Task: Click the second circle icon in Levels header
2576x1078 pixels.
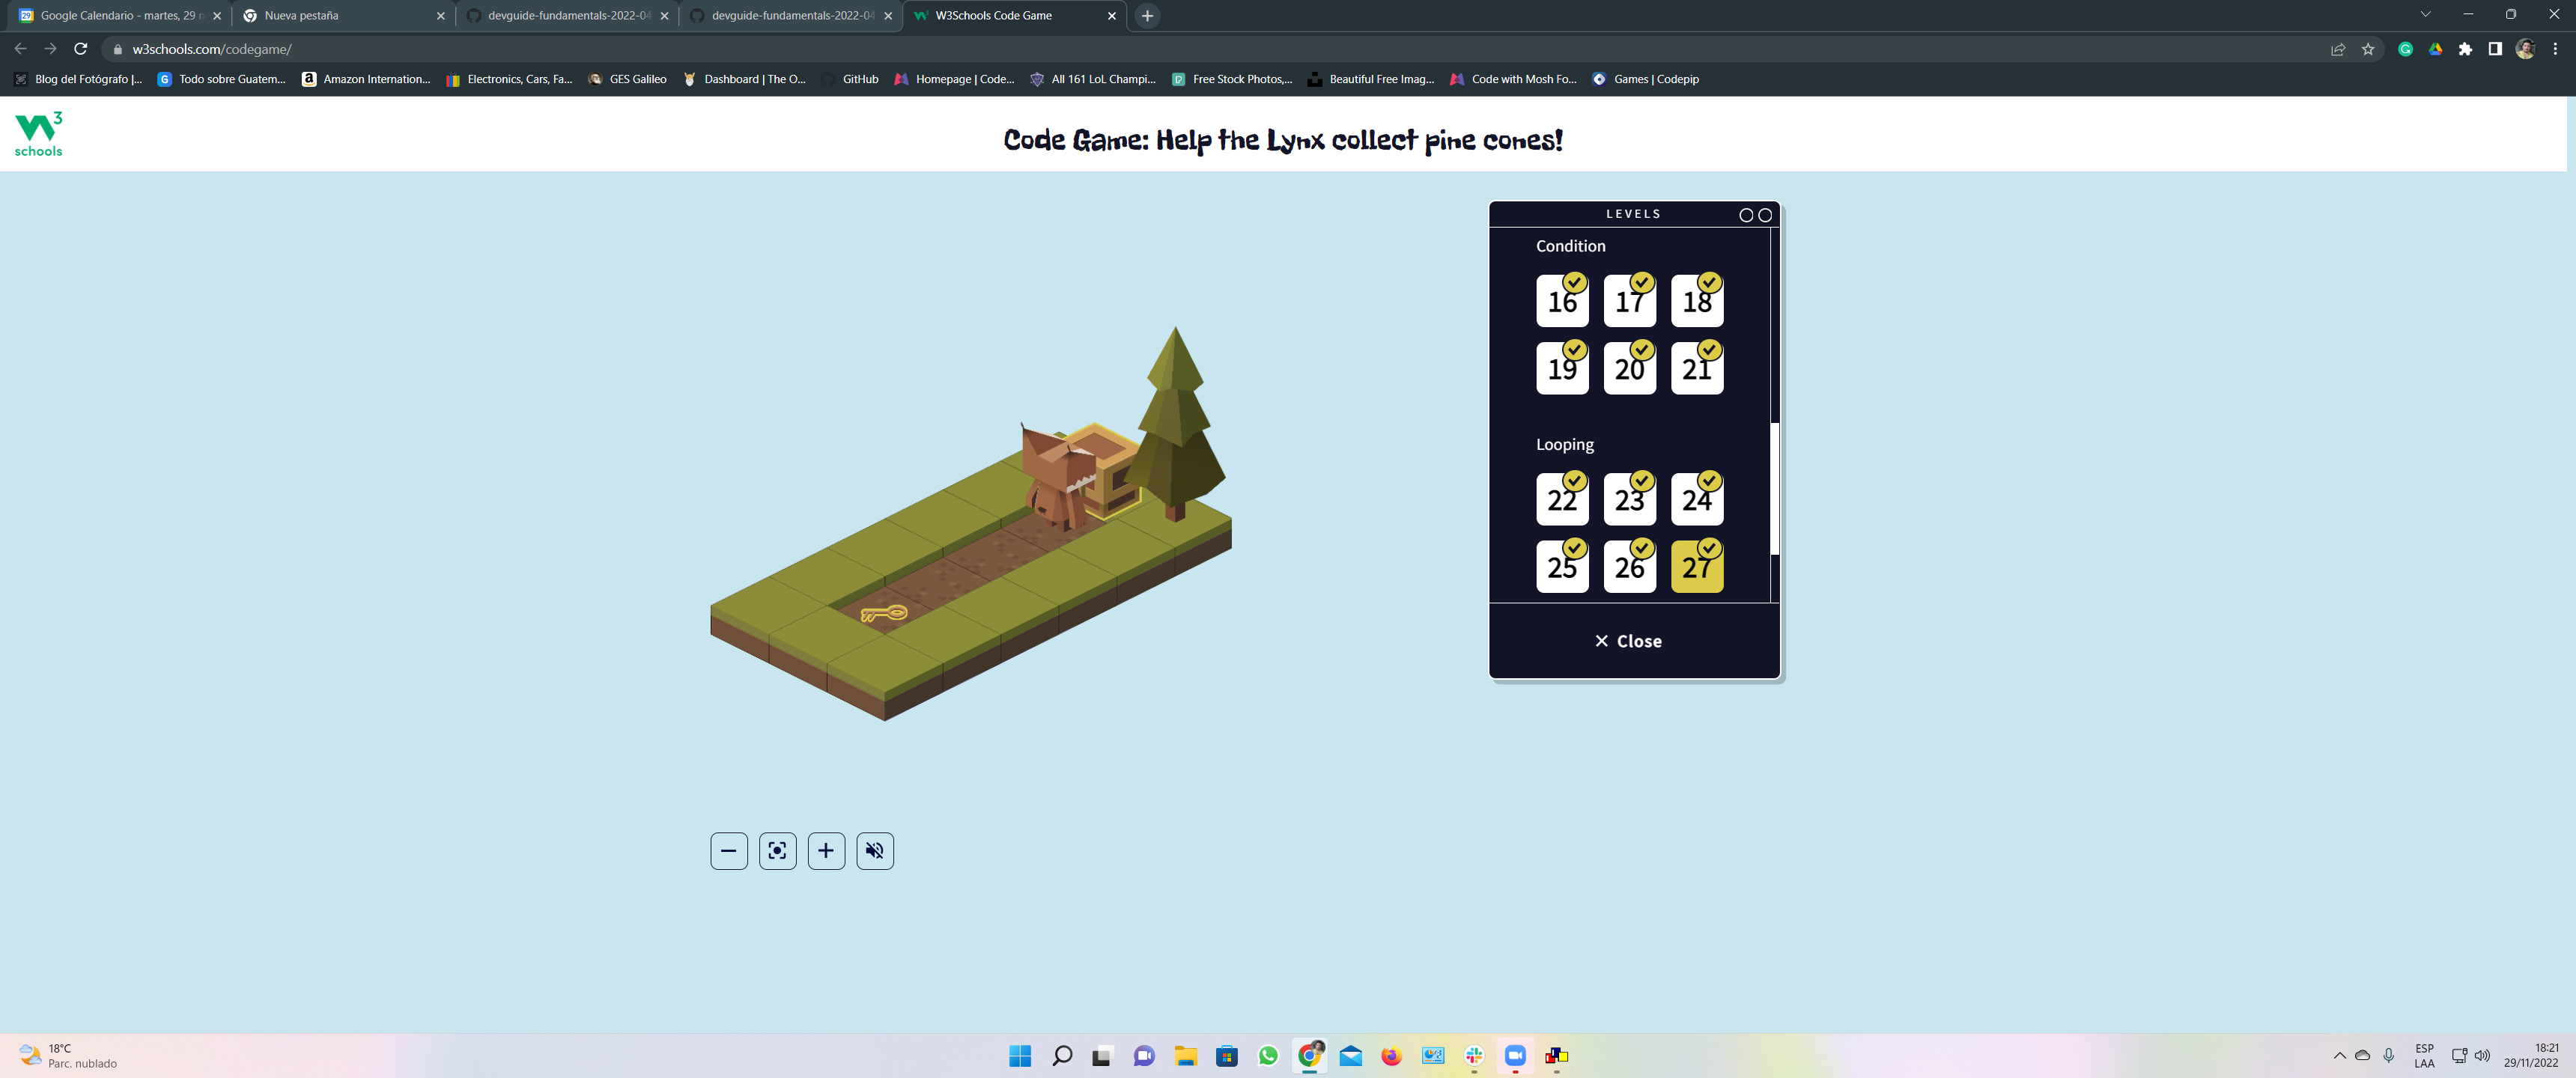Action: pos(1765,215)
